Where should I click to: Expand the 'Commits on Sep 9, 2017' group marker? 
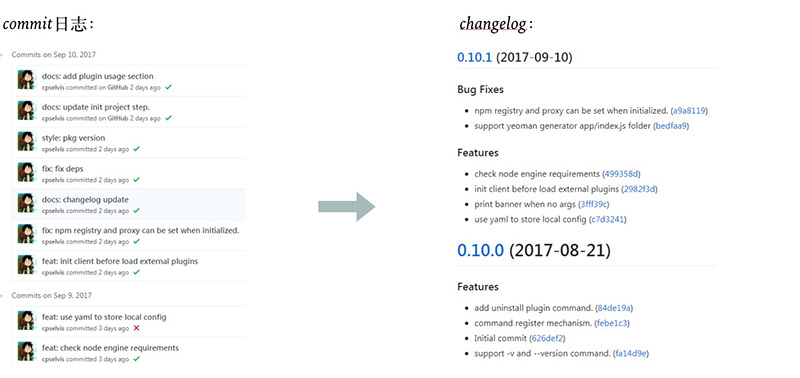coord(2,295)
